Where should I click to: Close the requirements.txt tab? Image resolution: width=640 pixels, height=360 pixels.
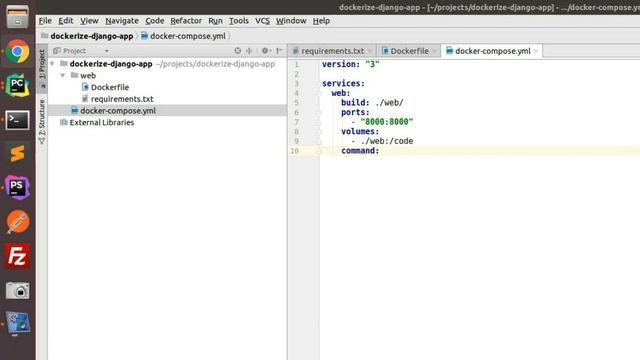370,51
